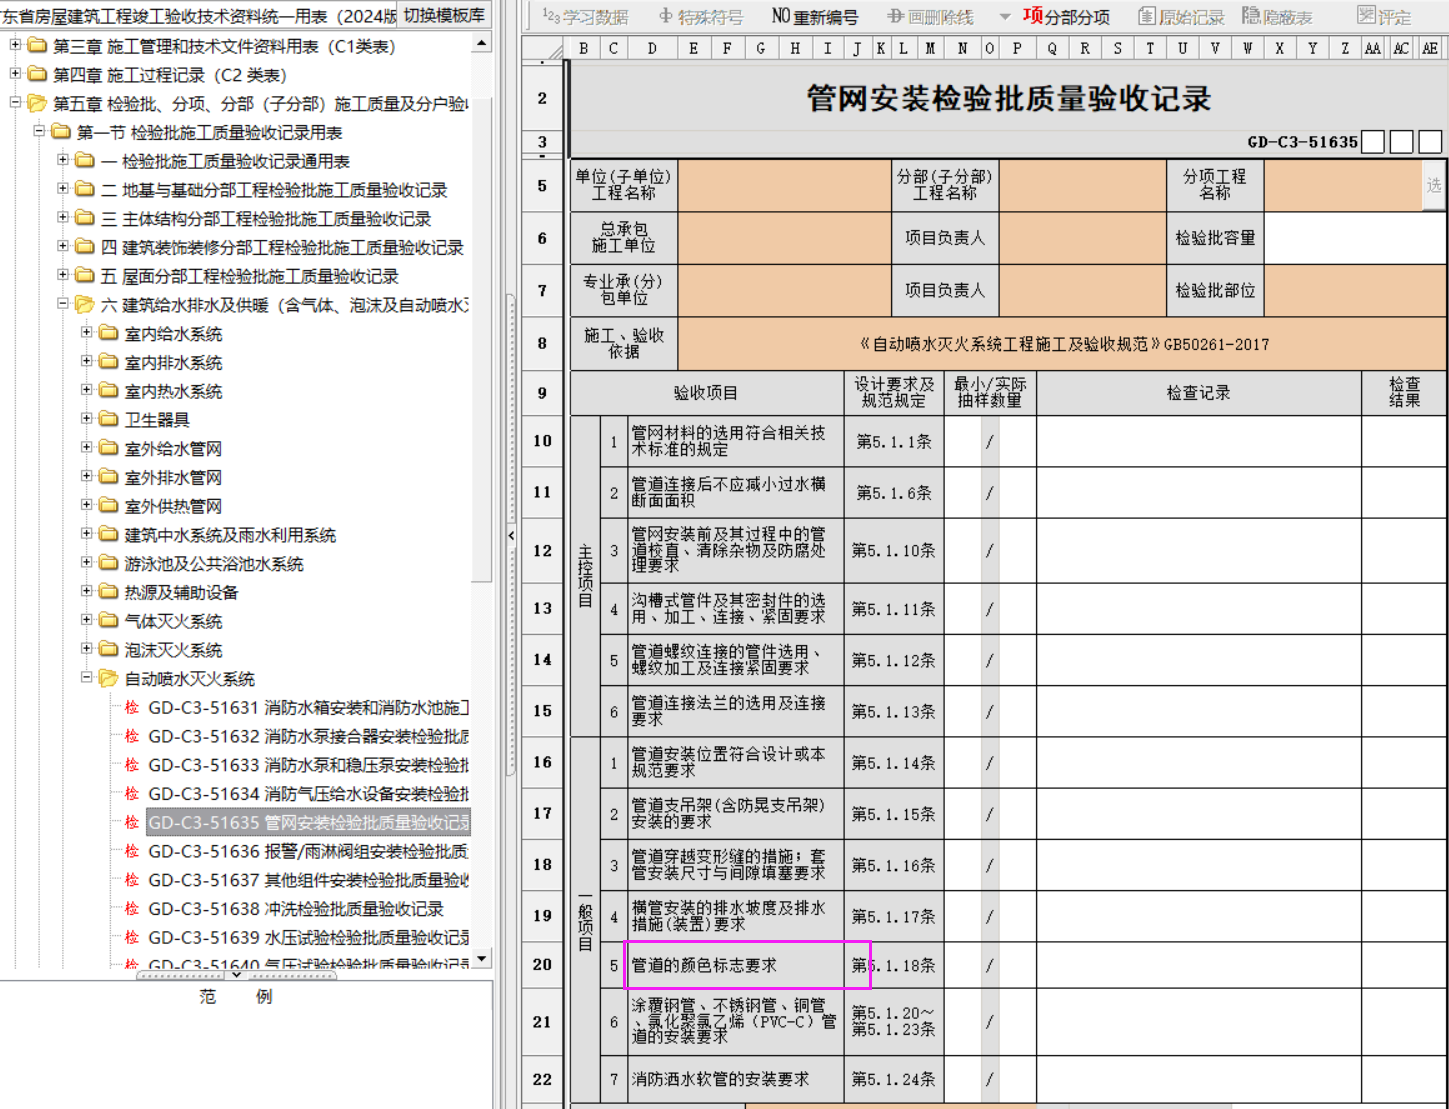The height and width of the screenshot is (1109, 1449).
Task: Click folder icon of 室内排水系统
Action: [108, 362]
